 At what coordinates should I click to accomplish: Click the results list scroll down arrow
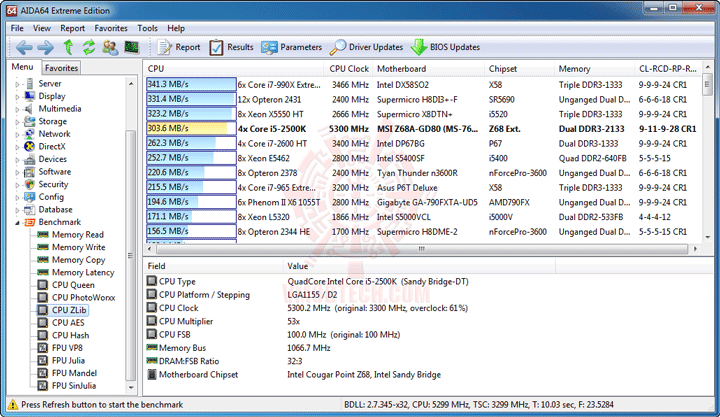tap(707, 237)
